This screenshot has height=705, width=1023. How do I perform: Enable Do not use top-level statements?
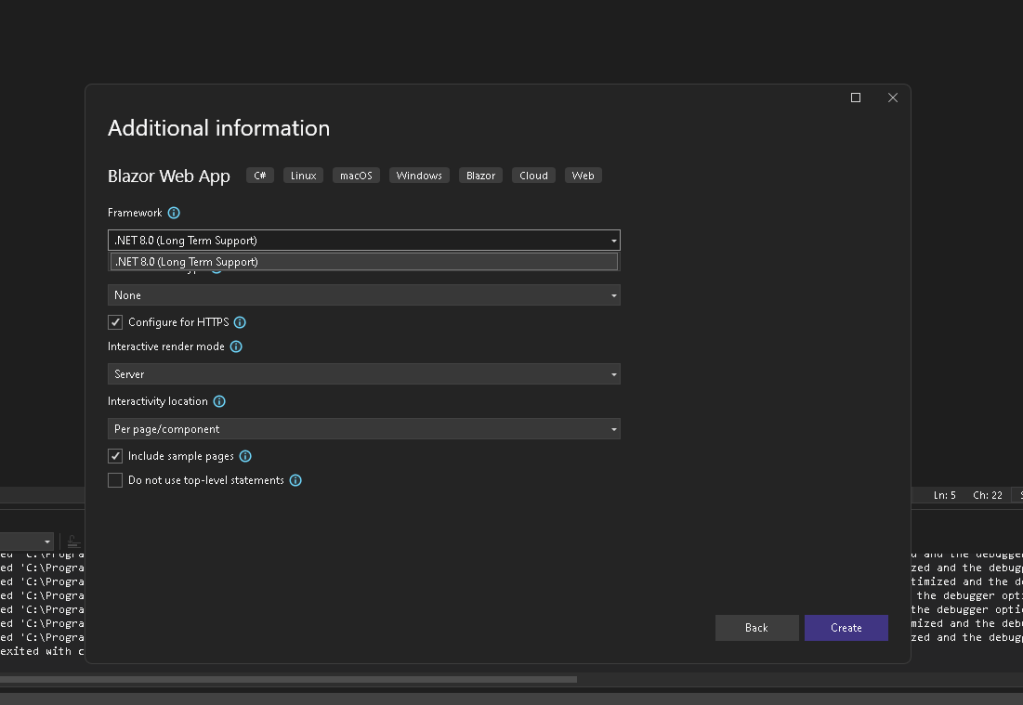pyautogui.click(x=115, y=481)
